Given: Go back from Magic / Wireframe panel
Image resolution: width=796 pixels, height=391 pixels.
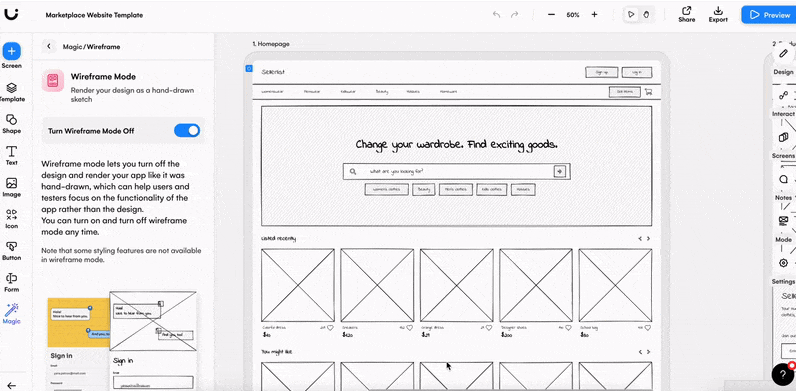Looking at the screenshot, I should click(49, 46).
